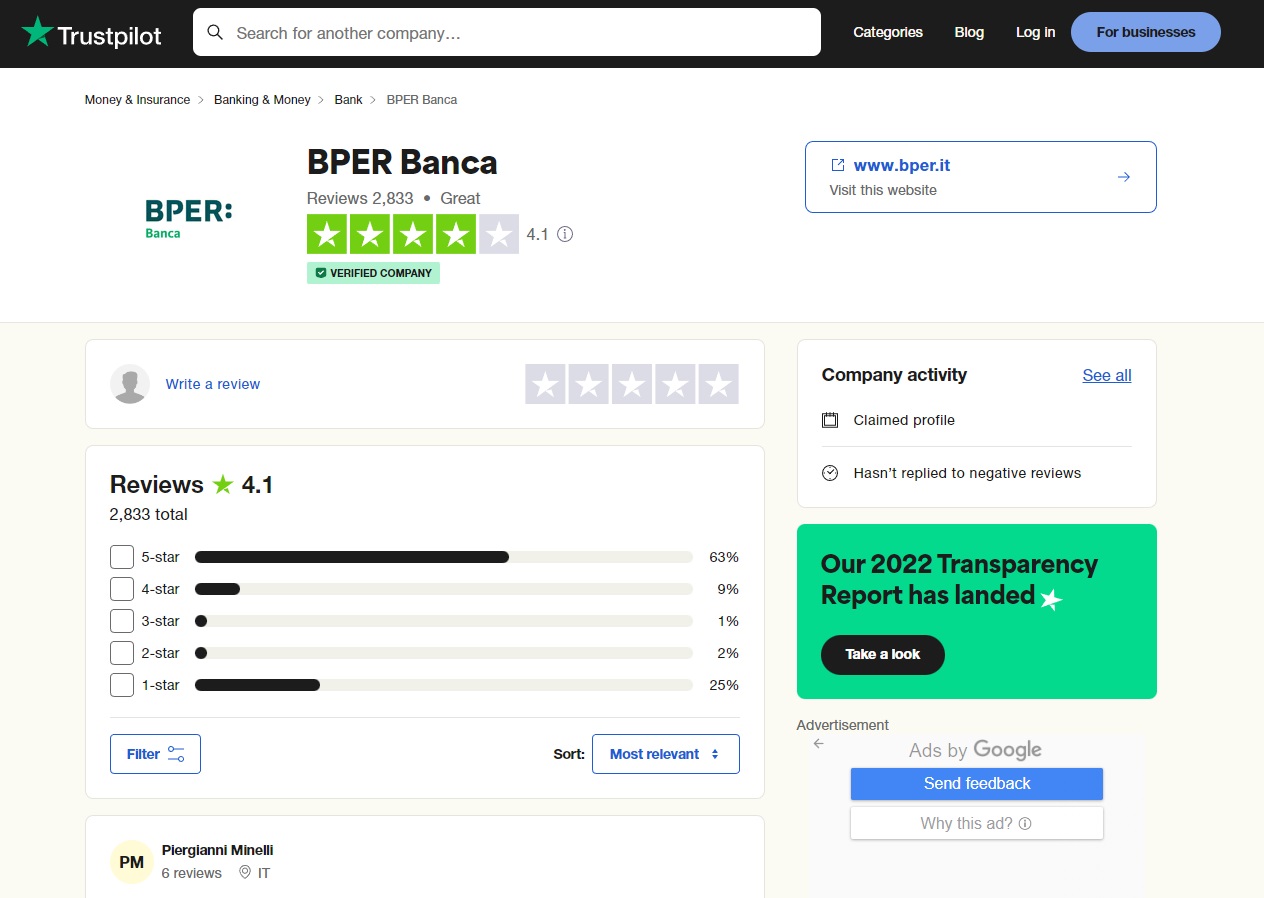Tick the 2-star filter checkbox

122,653
